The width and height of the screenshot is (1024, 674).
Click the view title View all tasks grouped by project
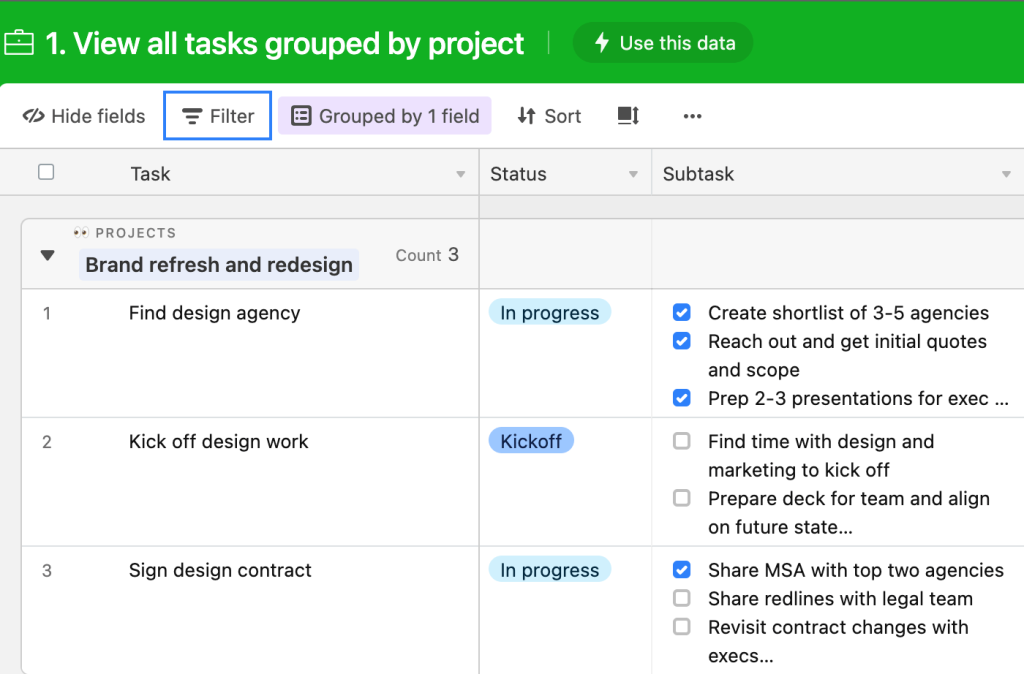pyautogui.click(x=285, y=44)
